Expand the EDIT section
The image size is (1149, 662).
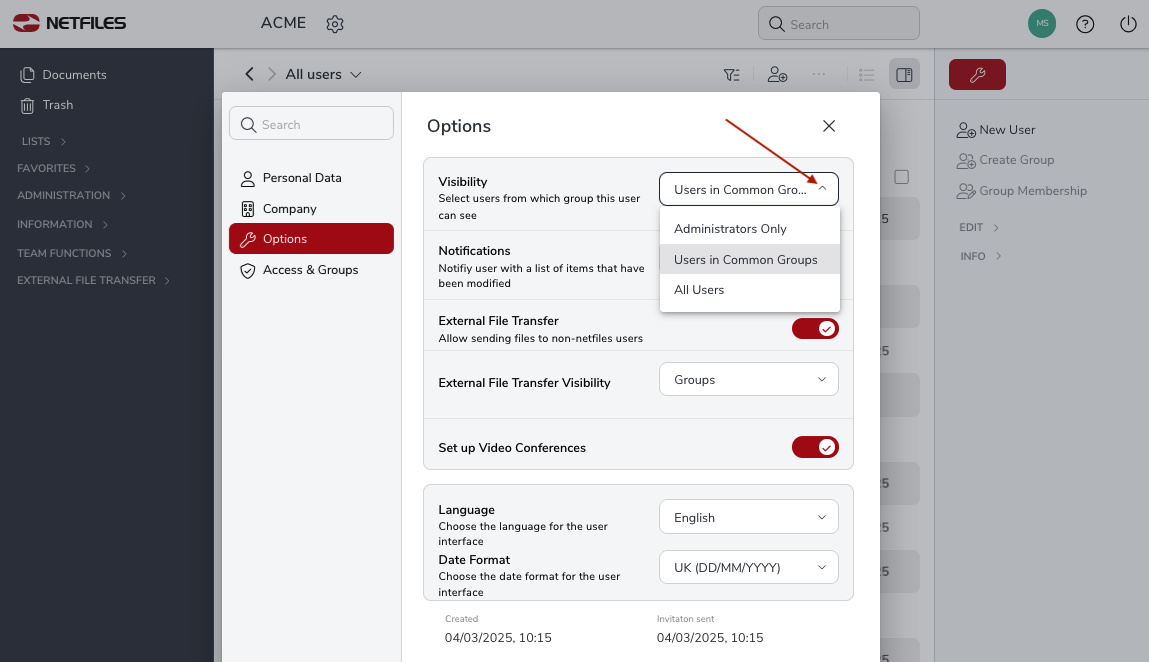[979, 227]
